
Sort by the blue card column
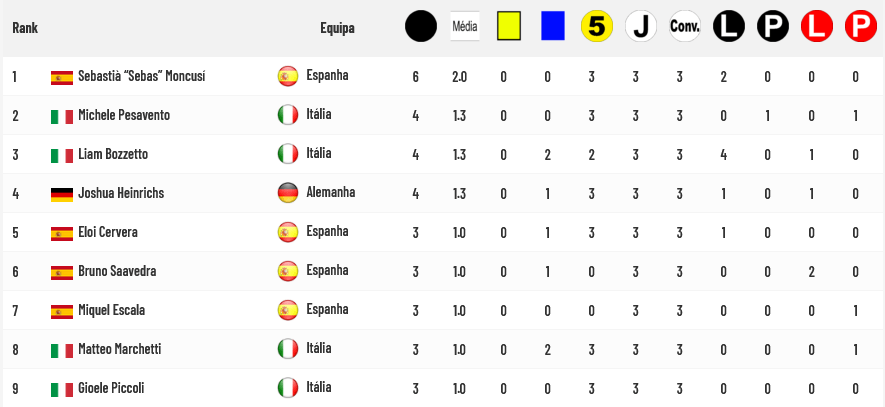tap(553, 26)
